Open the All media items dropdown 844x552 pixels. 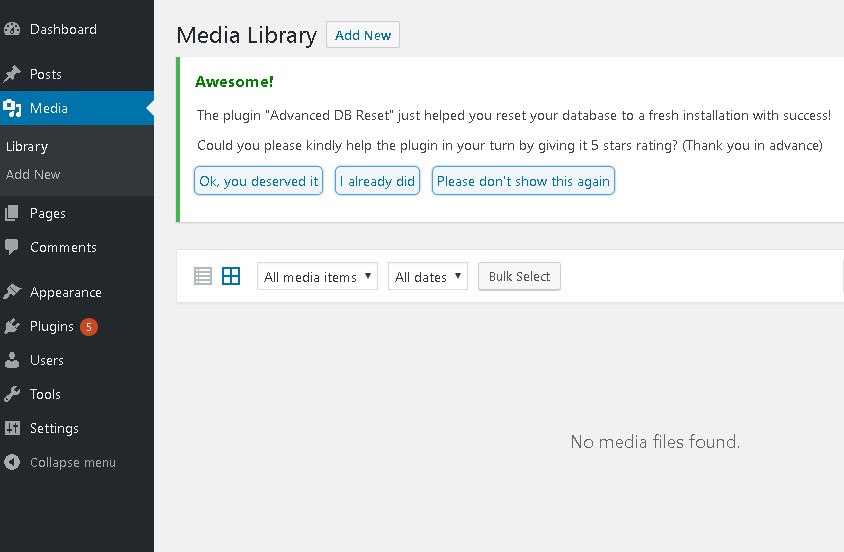tap(317, 277)
